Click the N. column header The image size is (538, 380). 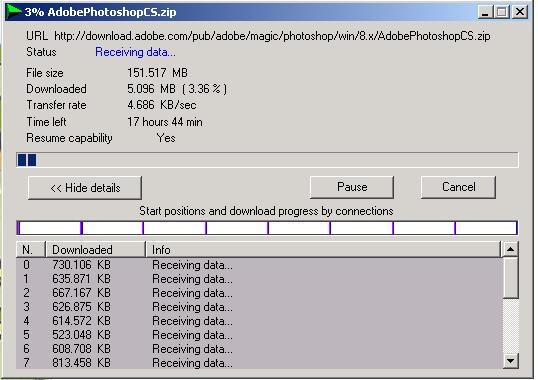click(31, 249)
